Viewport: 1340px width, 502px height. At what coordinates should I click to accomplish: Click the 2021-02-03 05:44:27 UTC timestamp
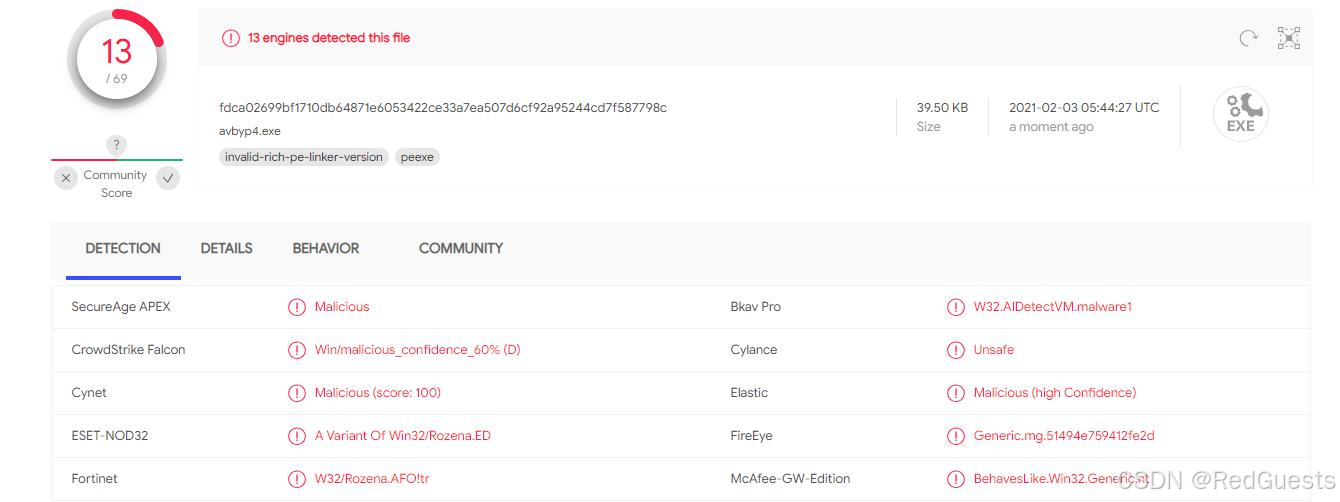[1084, 108]
